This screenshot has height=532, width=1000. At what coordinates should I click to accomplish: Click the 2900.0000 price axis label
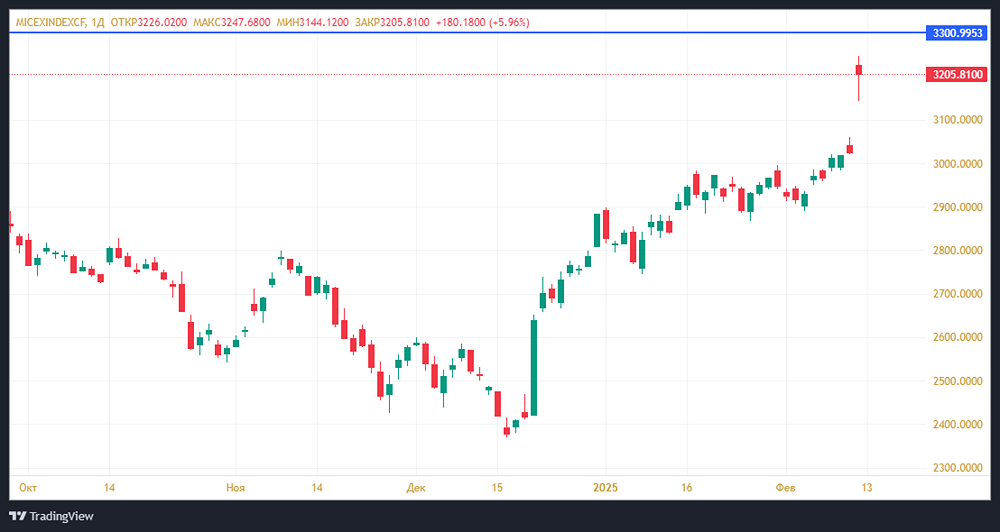pos(957,207)
